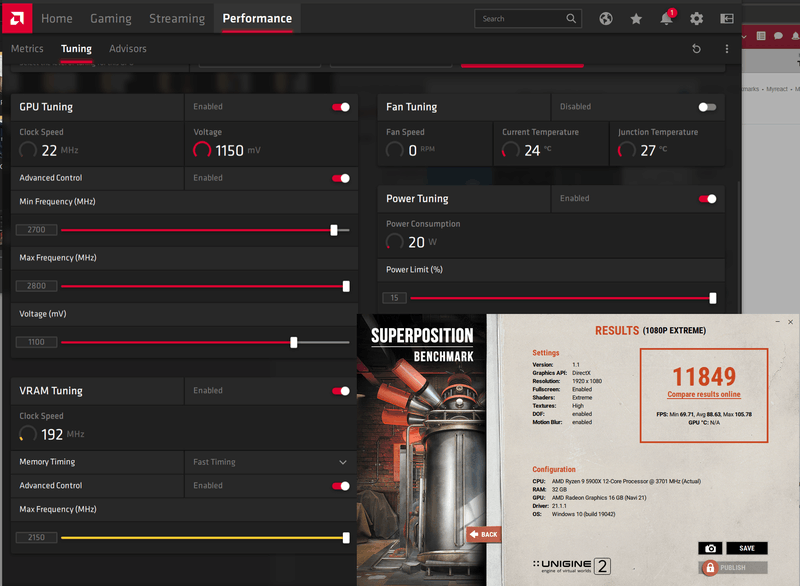Click the chat bubble icon in background window
Viewport: 800px width, 586px height.
click(x=778, y=36)
